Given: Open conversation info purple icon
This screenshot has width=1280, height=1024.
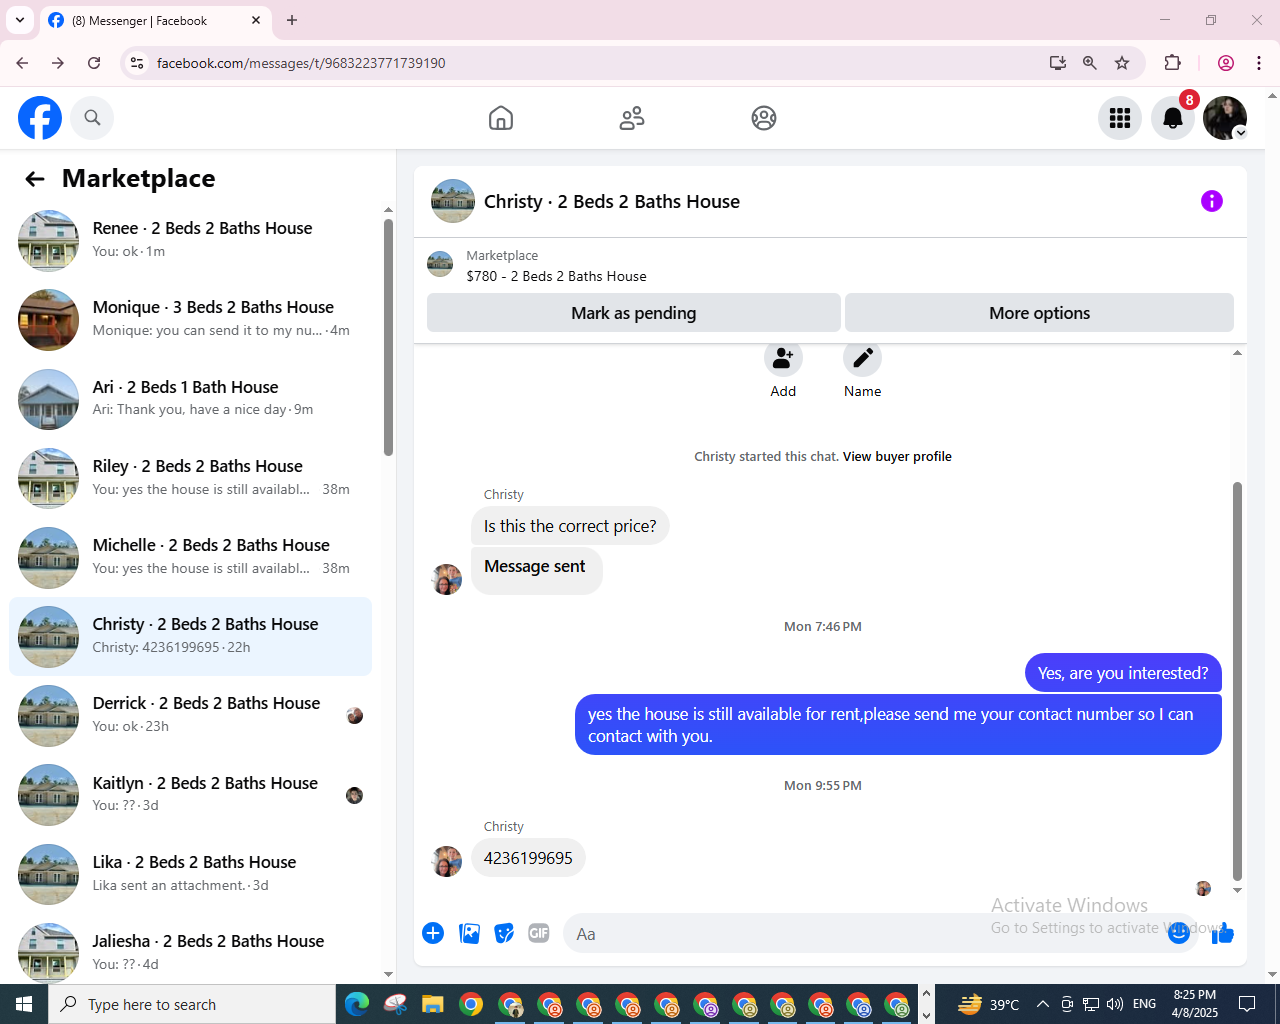Looking at the screenshot, I should 1212,201.
